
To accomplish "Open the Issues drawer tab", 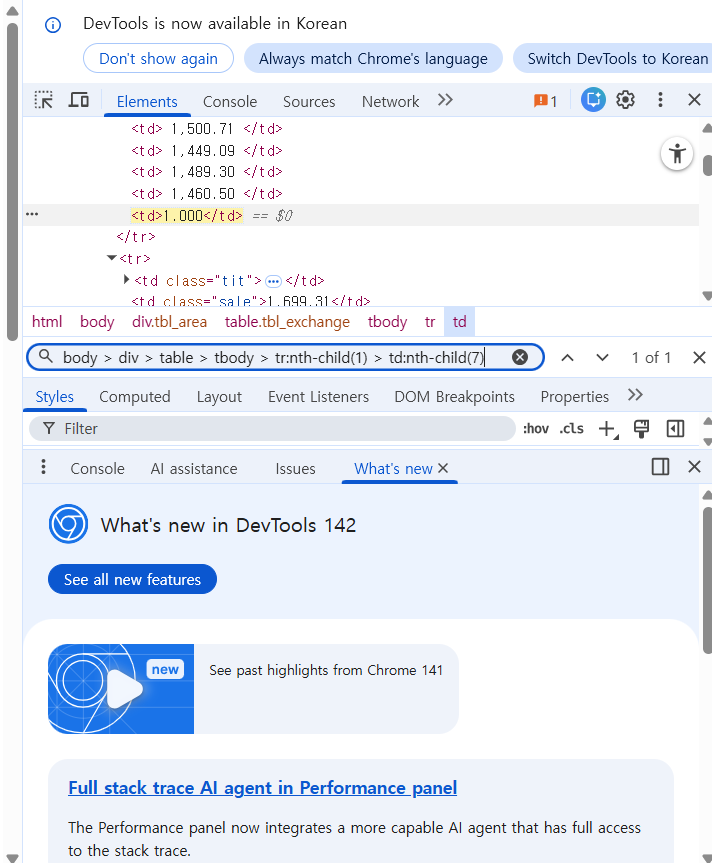I will point(295,469).
